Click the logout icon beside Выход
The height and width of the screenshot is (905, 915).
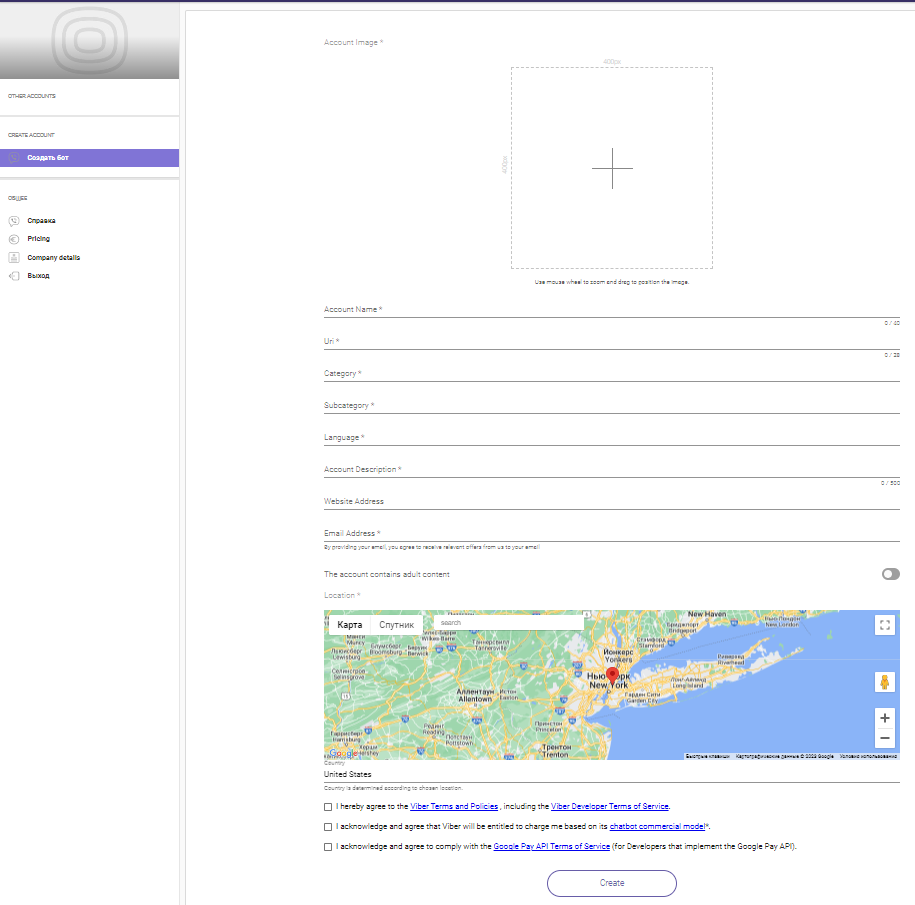[x=14, y=276]
